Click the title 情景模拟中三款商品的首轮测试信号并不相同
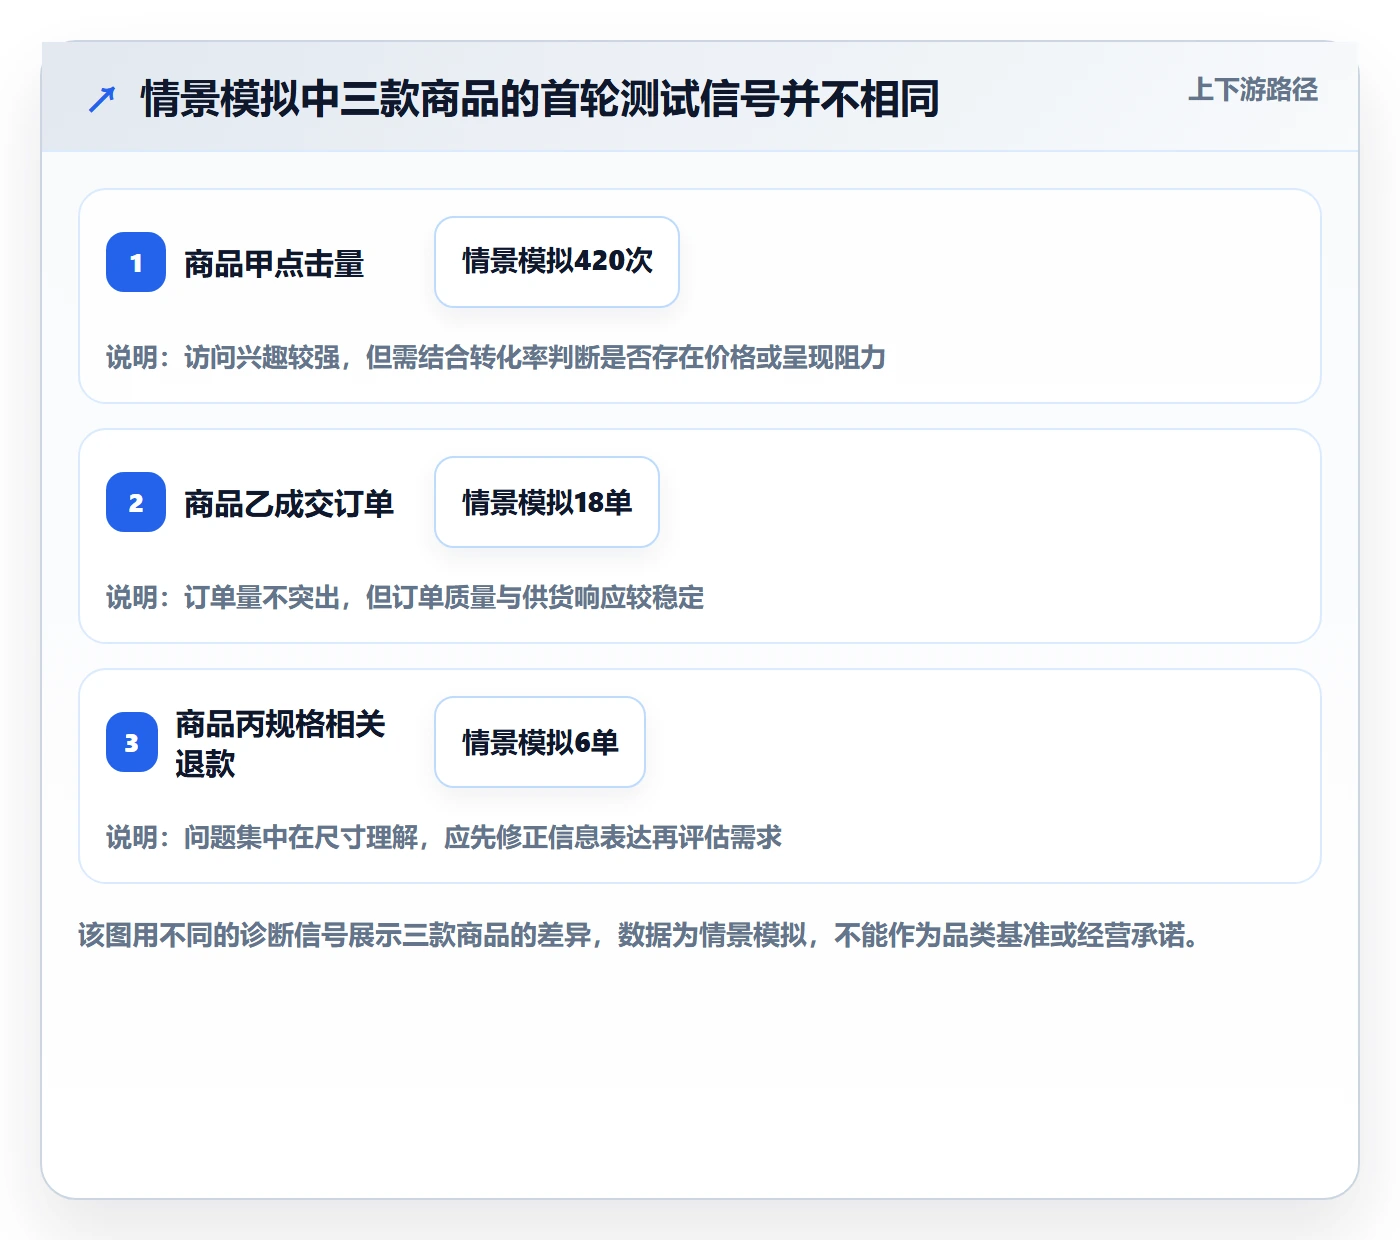This screenshot has width=1400, height=1240. [540, 99]
